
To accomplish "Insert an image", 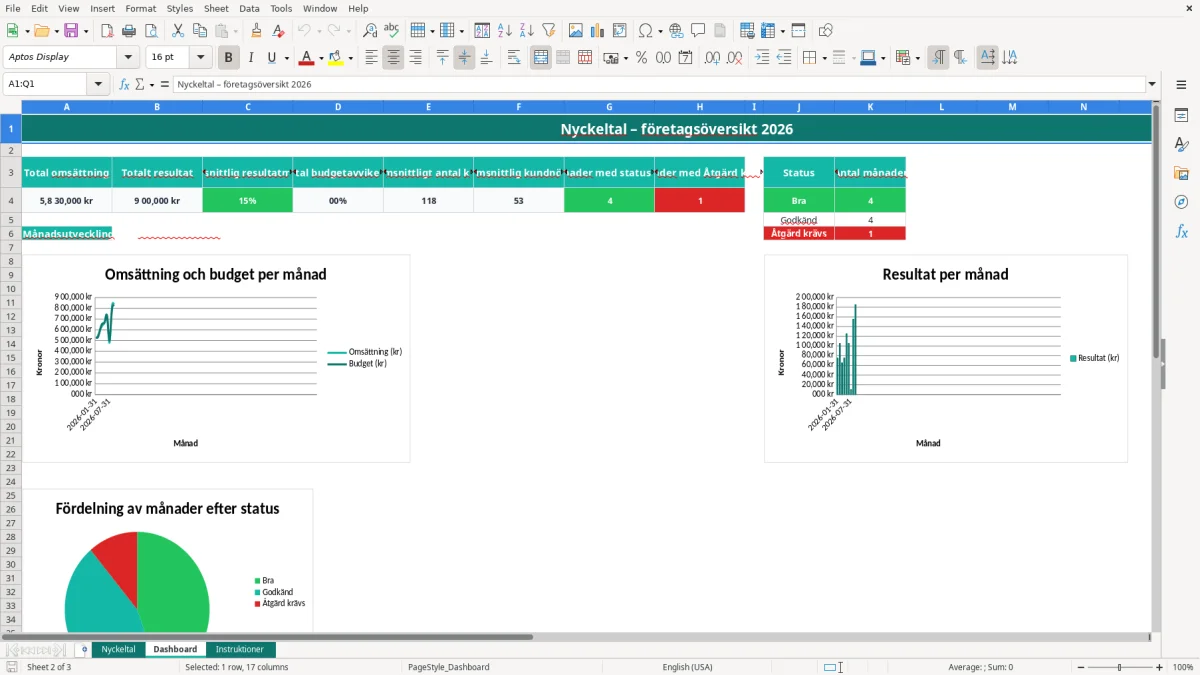I will click(x=575, y=31).
